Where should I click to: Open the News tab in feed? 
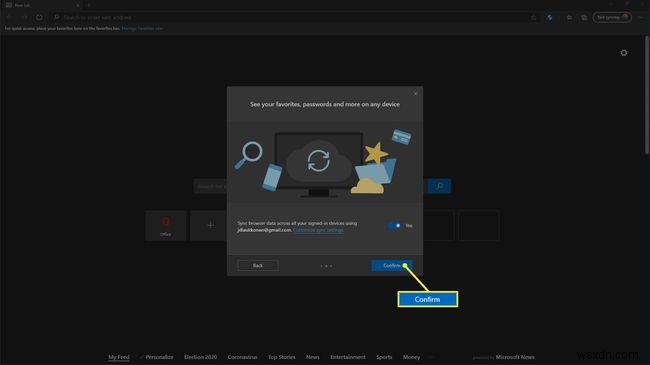click(x=313, y=357)
